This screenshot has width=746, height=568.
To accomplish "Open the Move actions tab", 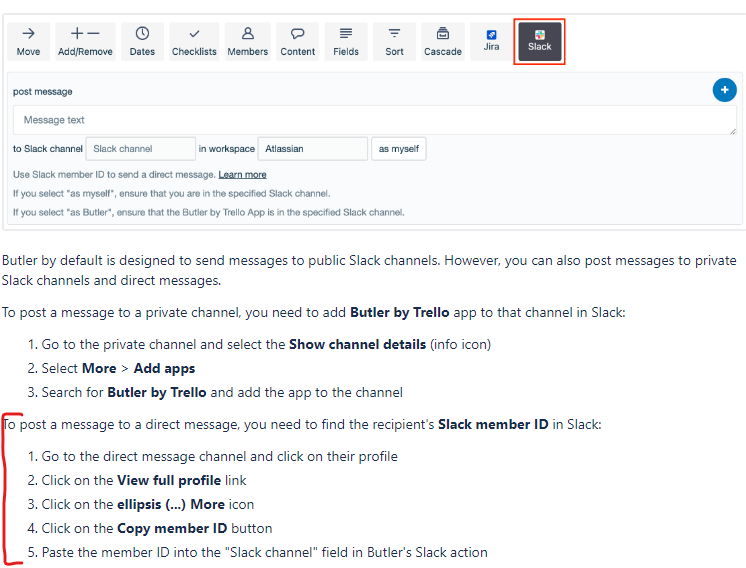I will tap(29, 41).
